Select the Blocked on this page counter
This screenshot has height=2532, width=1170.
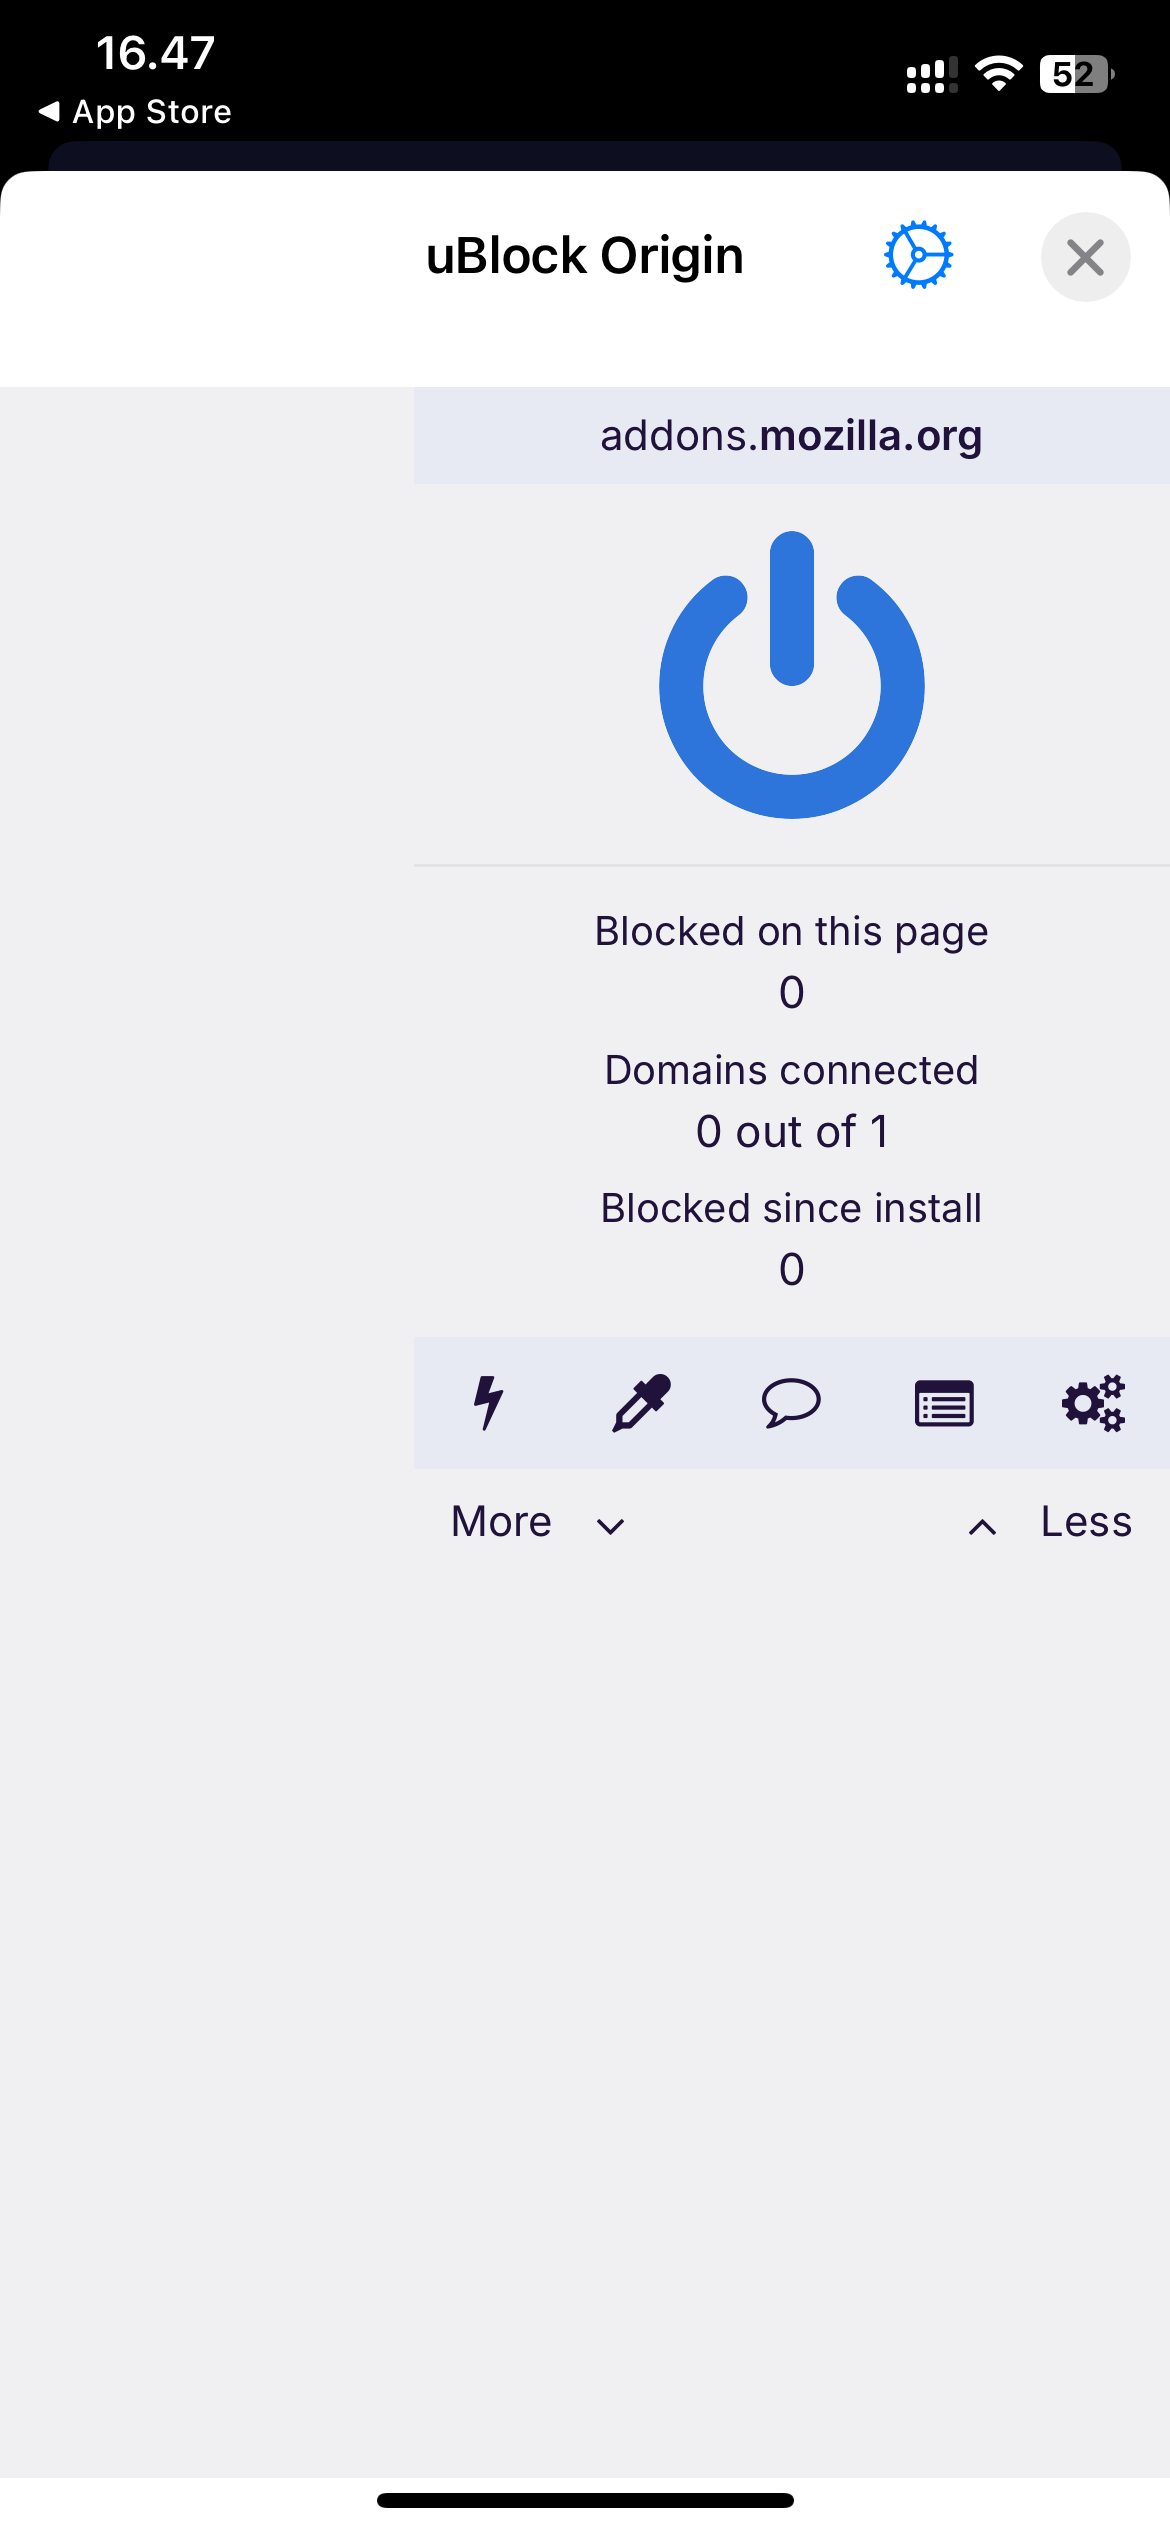pos(791,960)
